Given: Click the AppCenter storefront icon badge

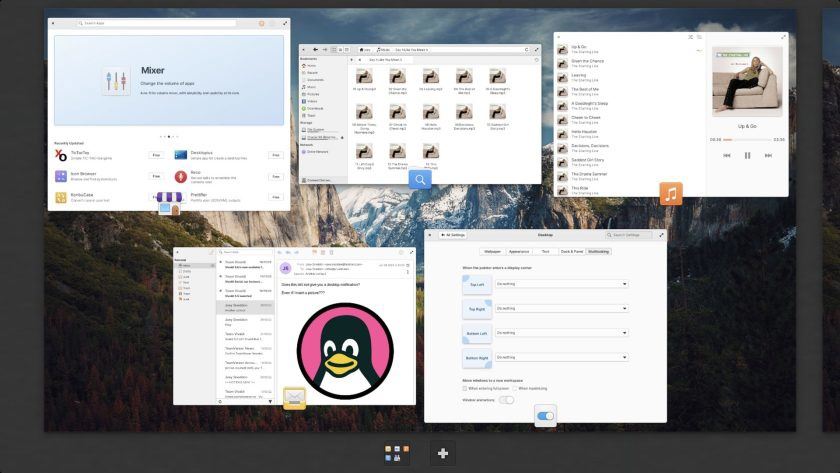Looking at the screenshot, I should click(x=169, y=204).
